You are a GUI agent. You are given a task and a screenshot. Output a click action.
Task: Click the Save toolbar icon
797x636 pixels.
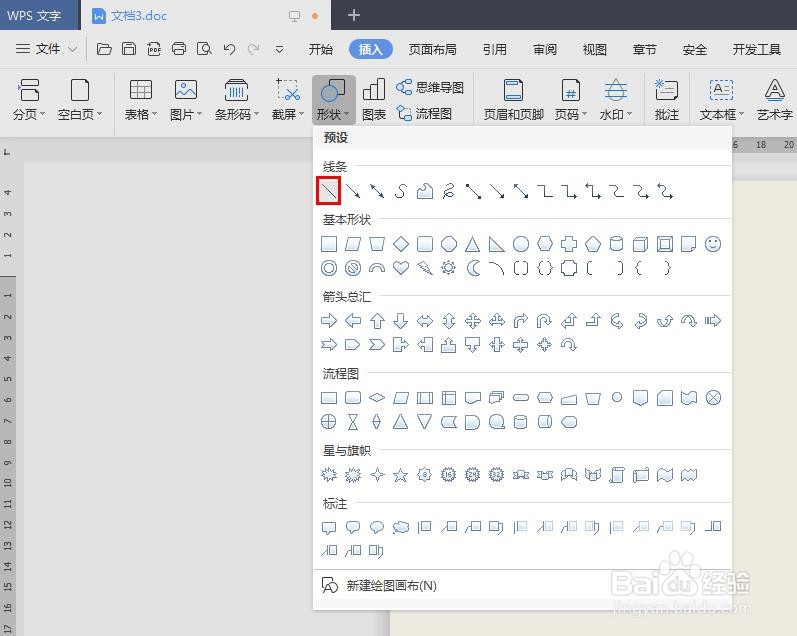(129, 49)
